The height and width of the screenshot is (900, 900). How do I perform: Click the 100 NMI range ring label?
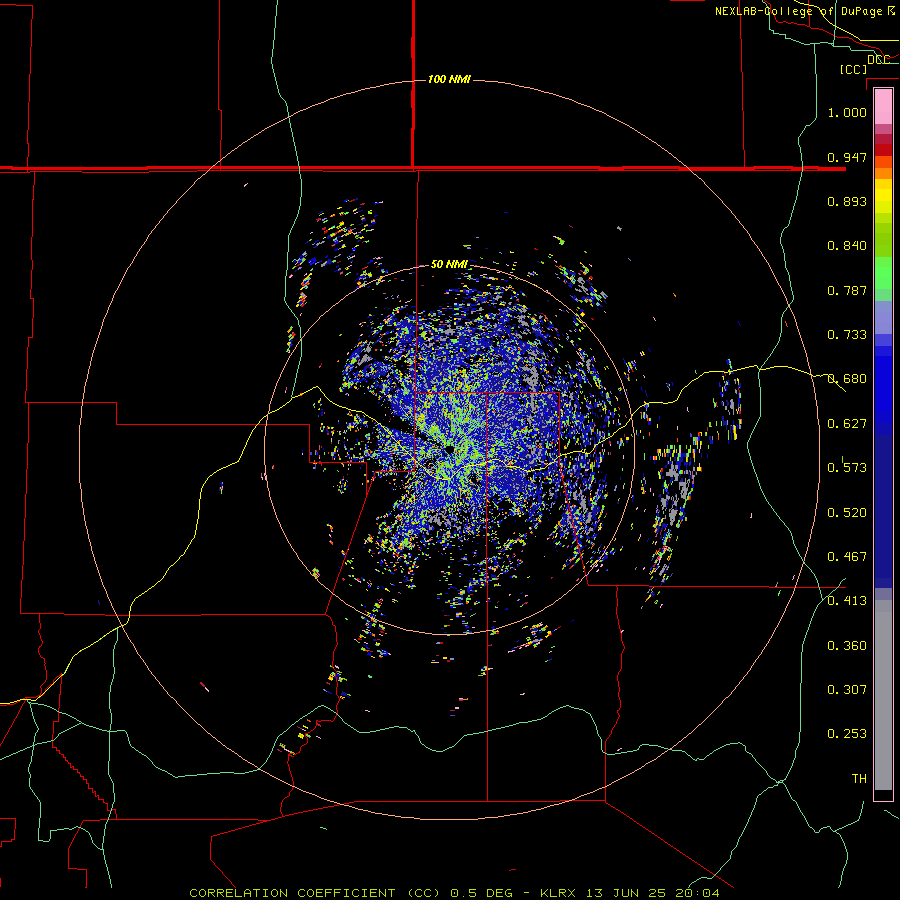click(449, 79)
